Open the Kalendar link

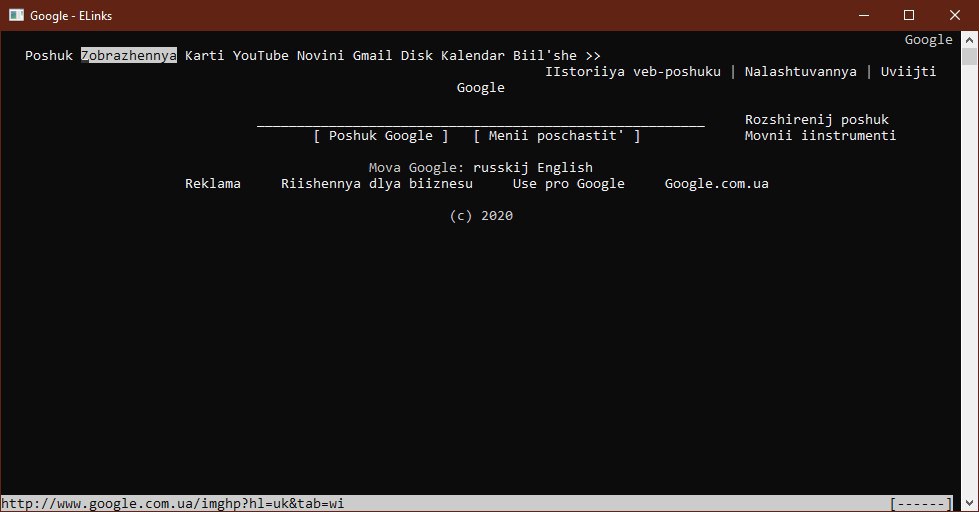(473, 56)
